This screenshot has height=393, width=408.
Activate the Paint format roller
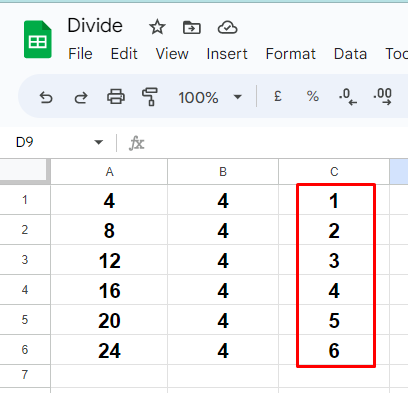[x=150, y=97]
